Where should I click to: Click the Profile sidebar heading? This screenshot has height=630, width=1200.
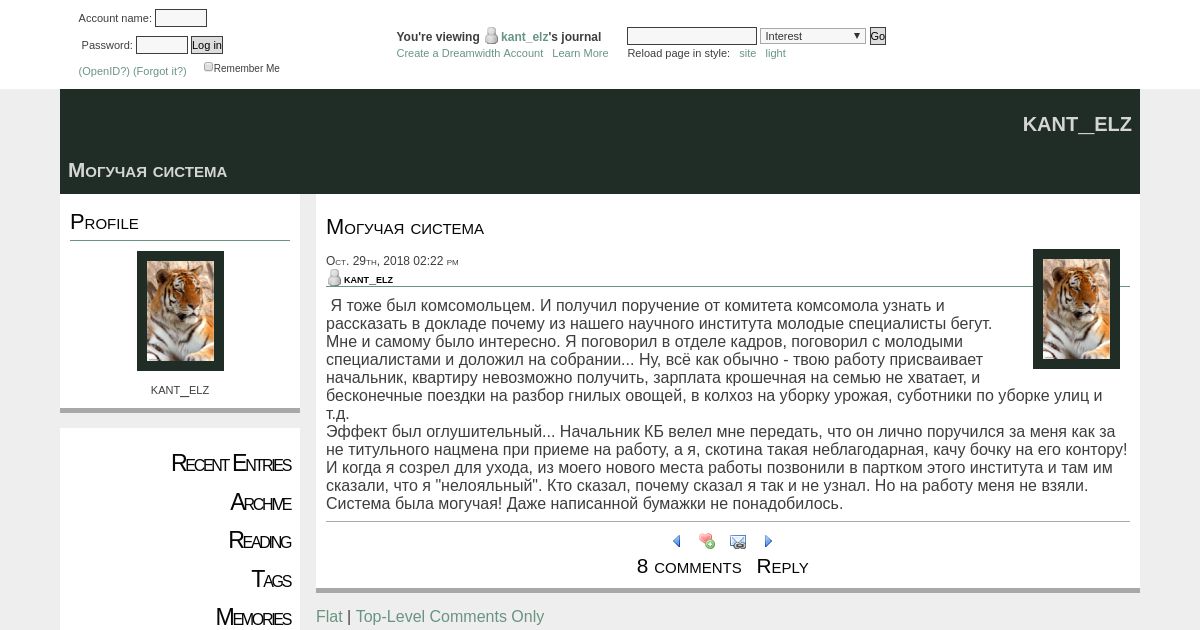pos(104,222)
